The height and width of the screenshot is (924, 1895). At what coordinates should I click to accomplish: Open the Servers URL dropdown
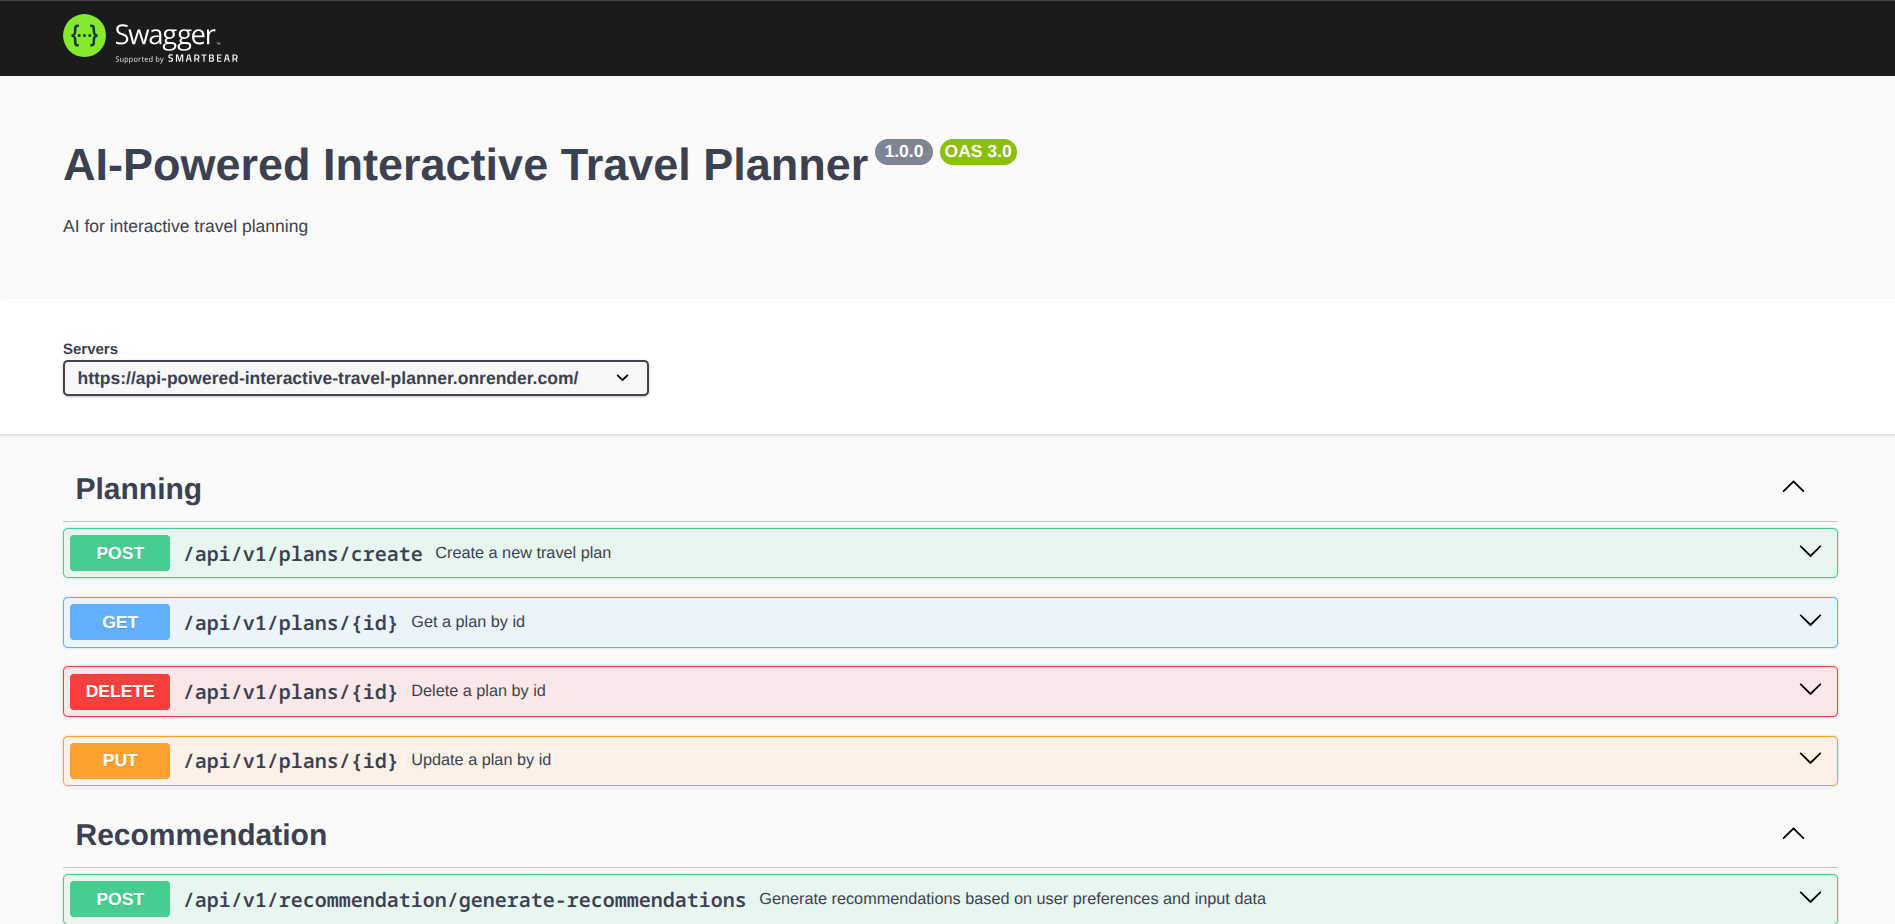pyautogui.click(x=356, y=378)
